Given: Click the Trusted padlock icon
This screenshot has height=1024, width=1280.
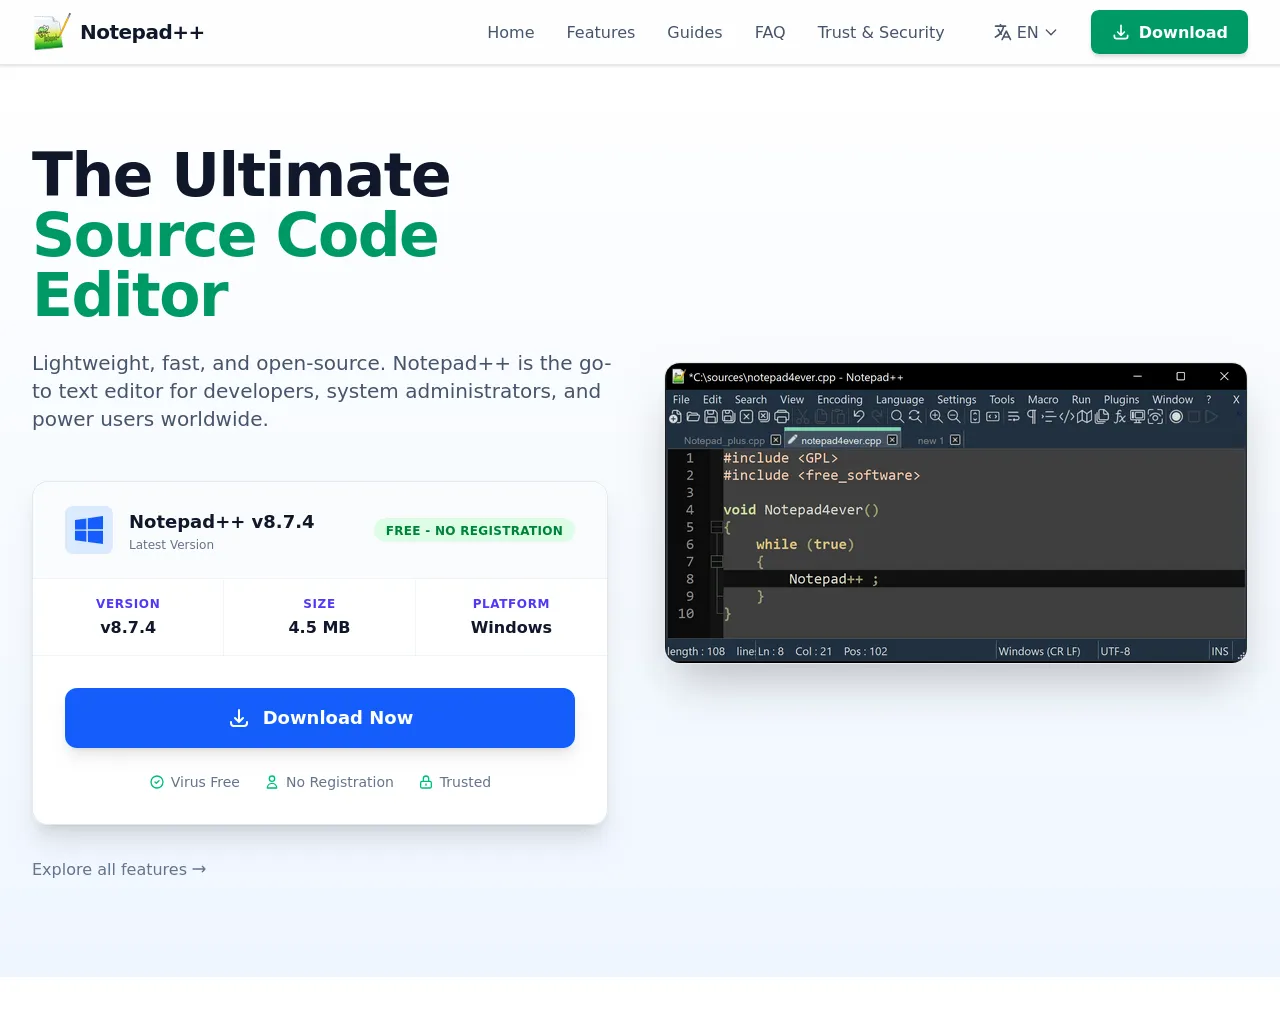Looking at the screenshot, I should [426, 782].
